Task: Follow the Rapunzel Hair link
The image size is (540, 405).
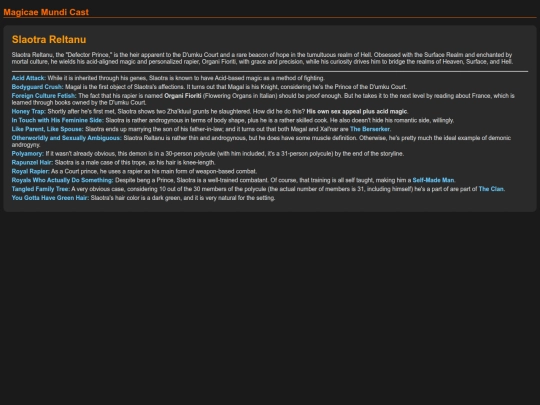Action: click(32, 163)
